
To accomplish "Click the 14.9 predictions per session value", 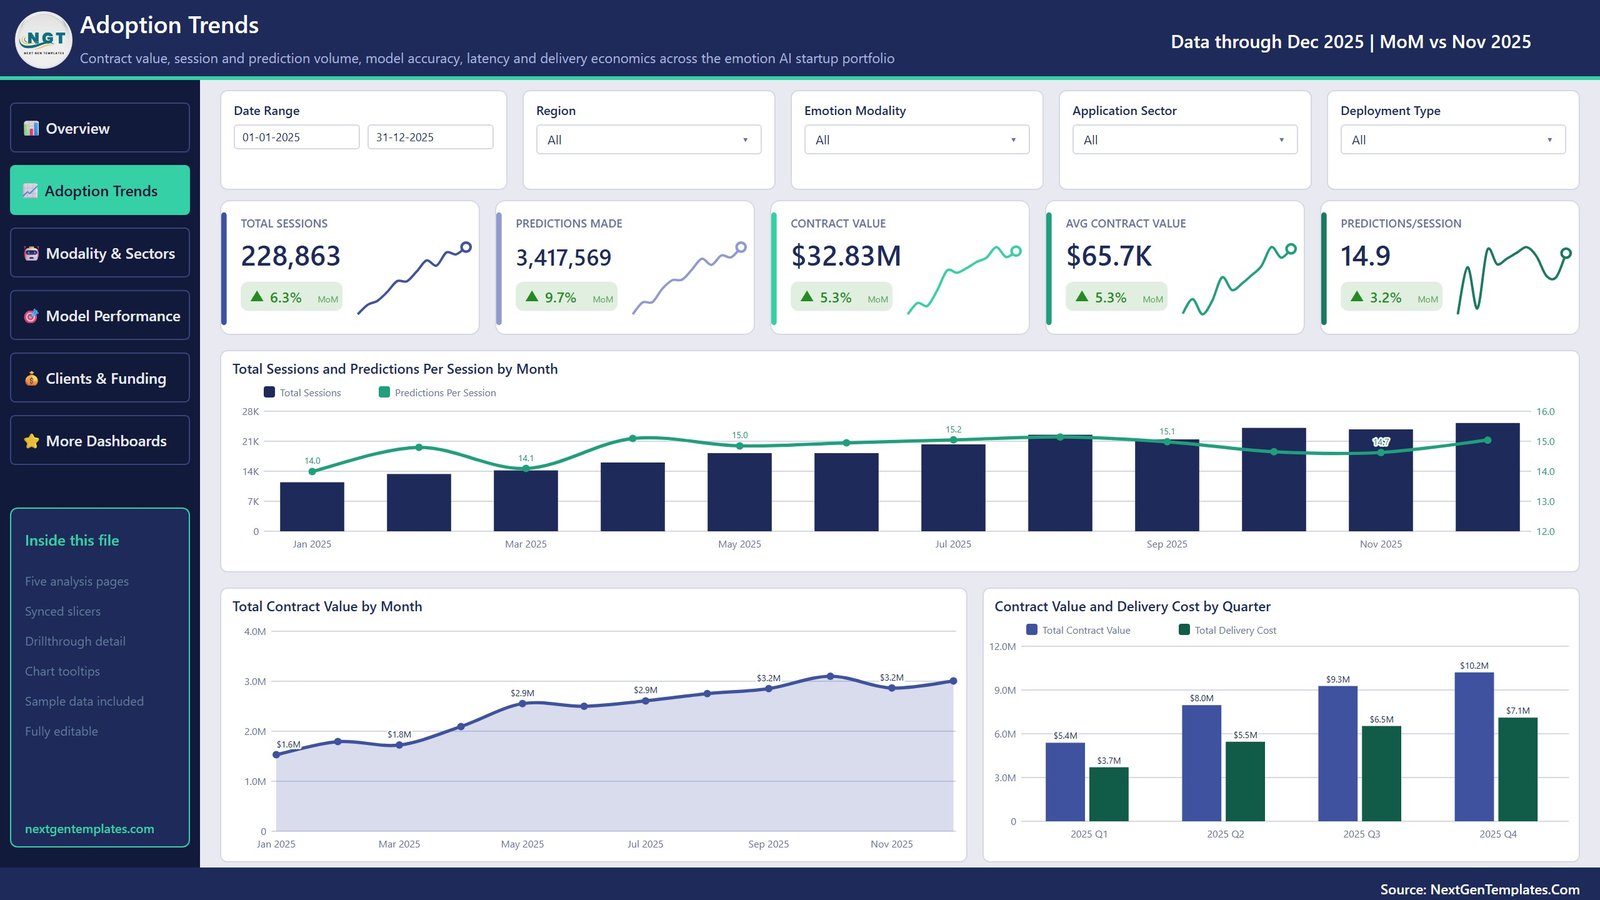I will tap(1365, 257).
